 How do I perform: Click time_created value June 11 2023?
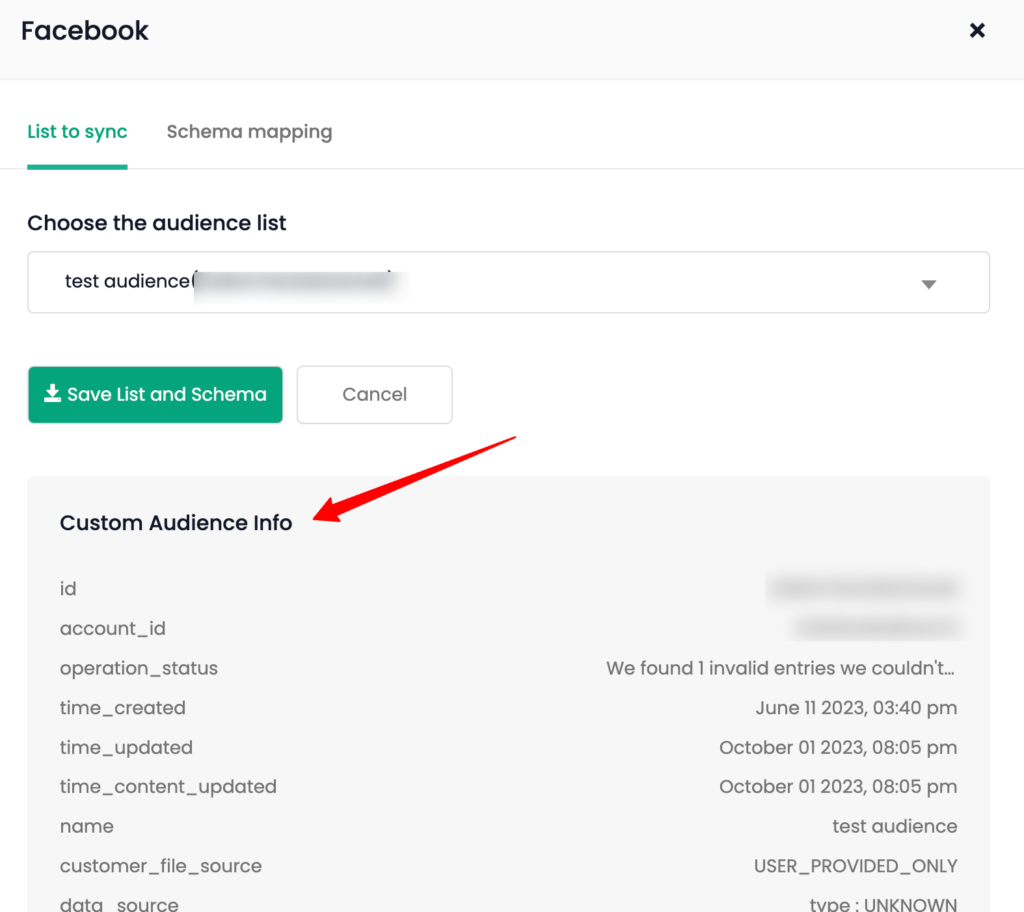click(x=856, y=708)
